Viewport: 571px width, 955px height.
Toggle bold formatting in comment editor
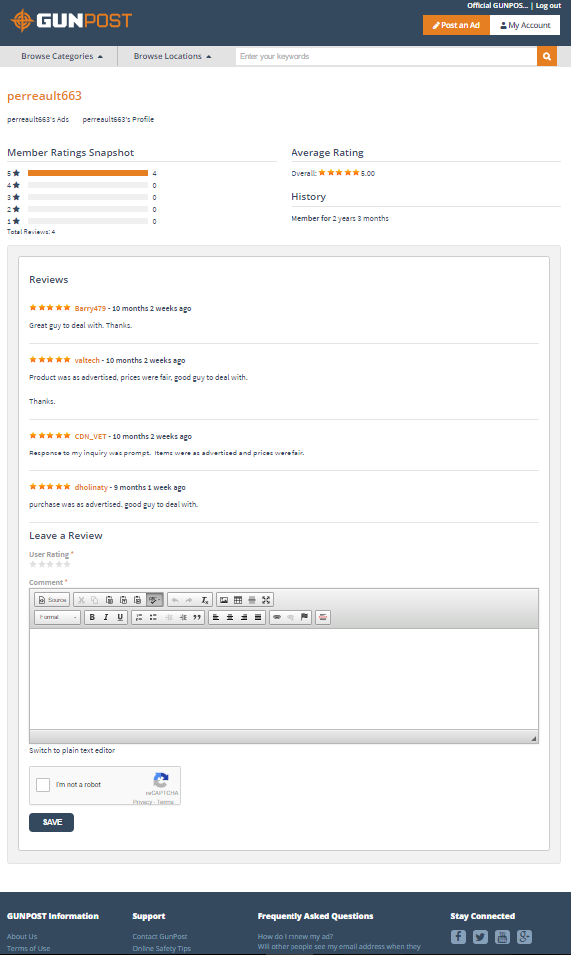click(x=92, y=617)
